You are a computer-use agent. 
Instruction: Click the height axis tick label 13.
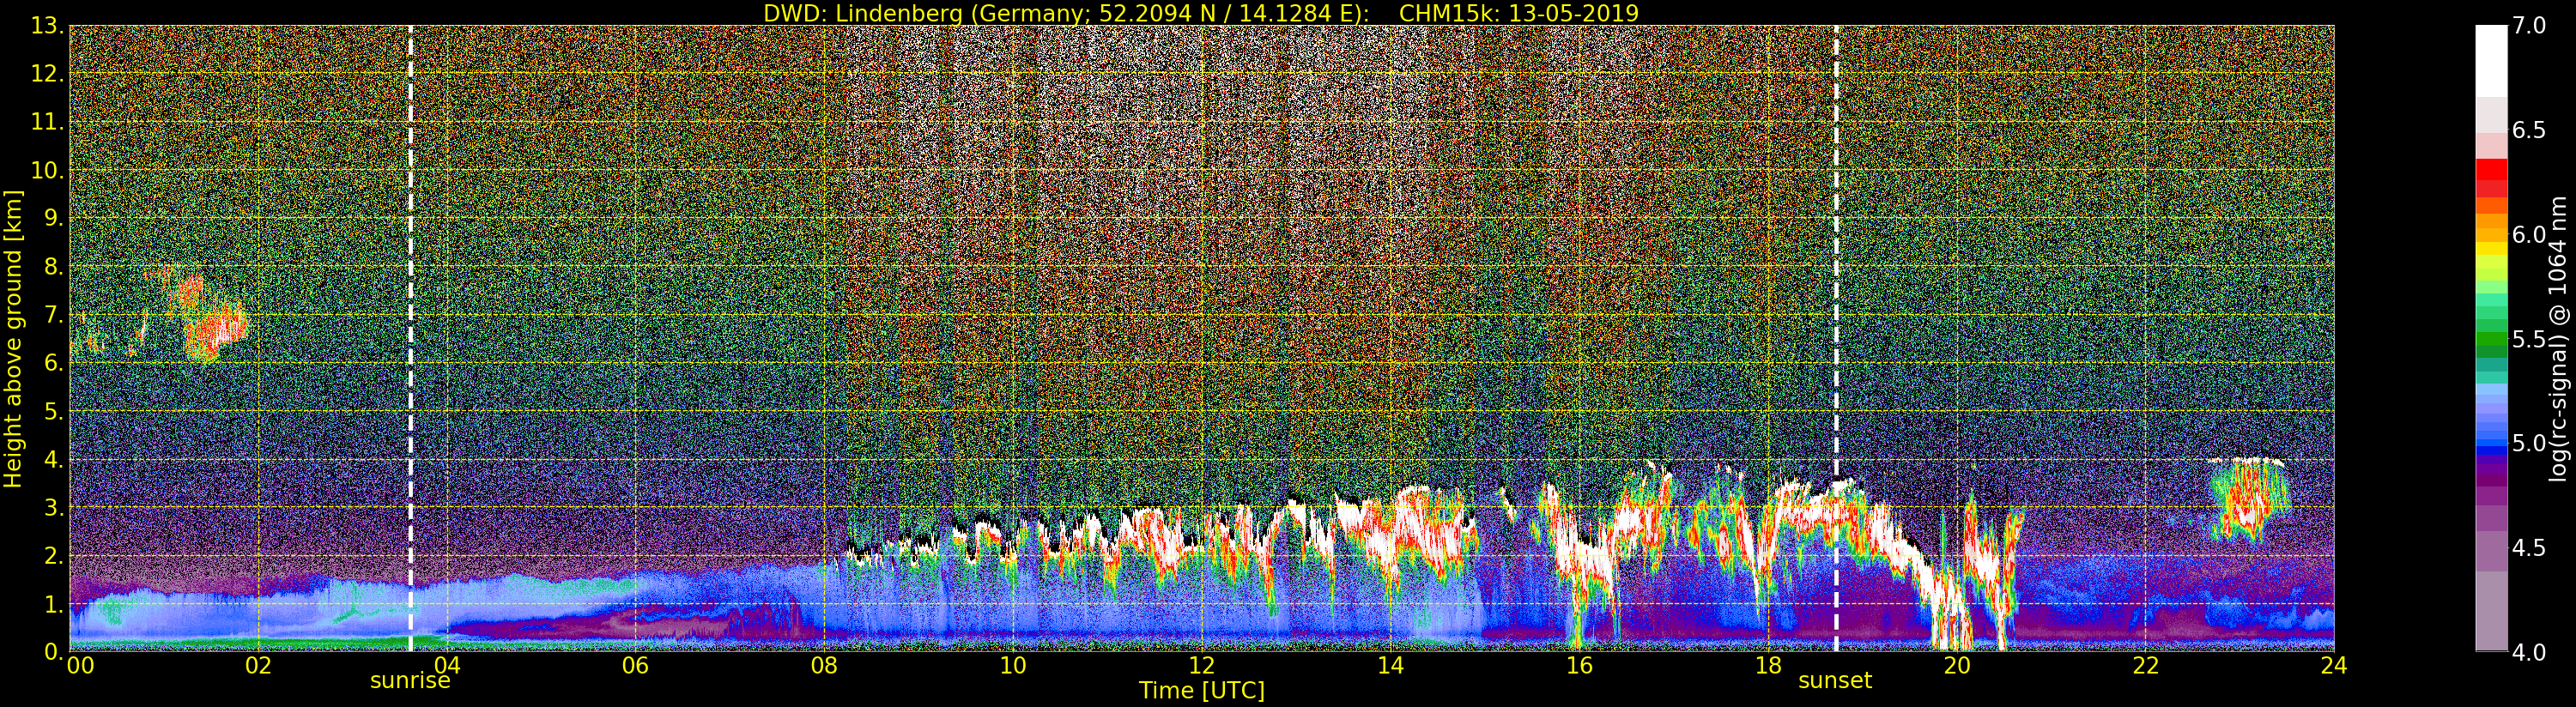(x=47, y=26)
